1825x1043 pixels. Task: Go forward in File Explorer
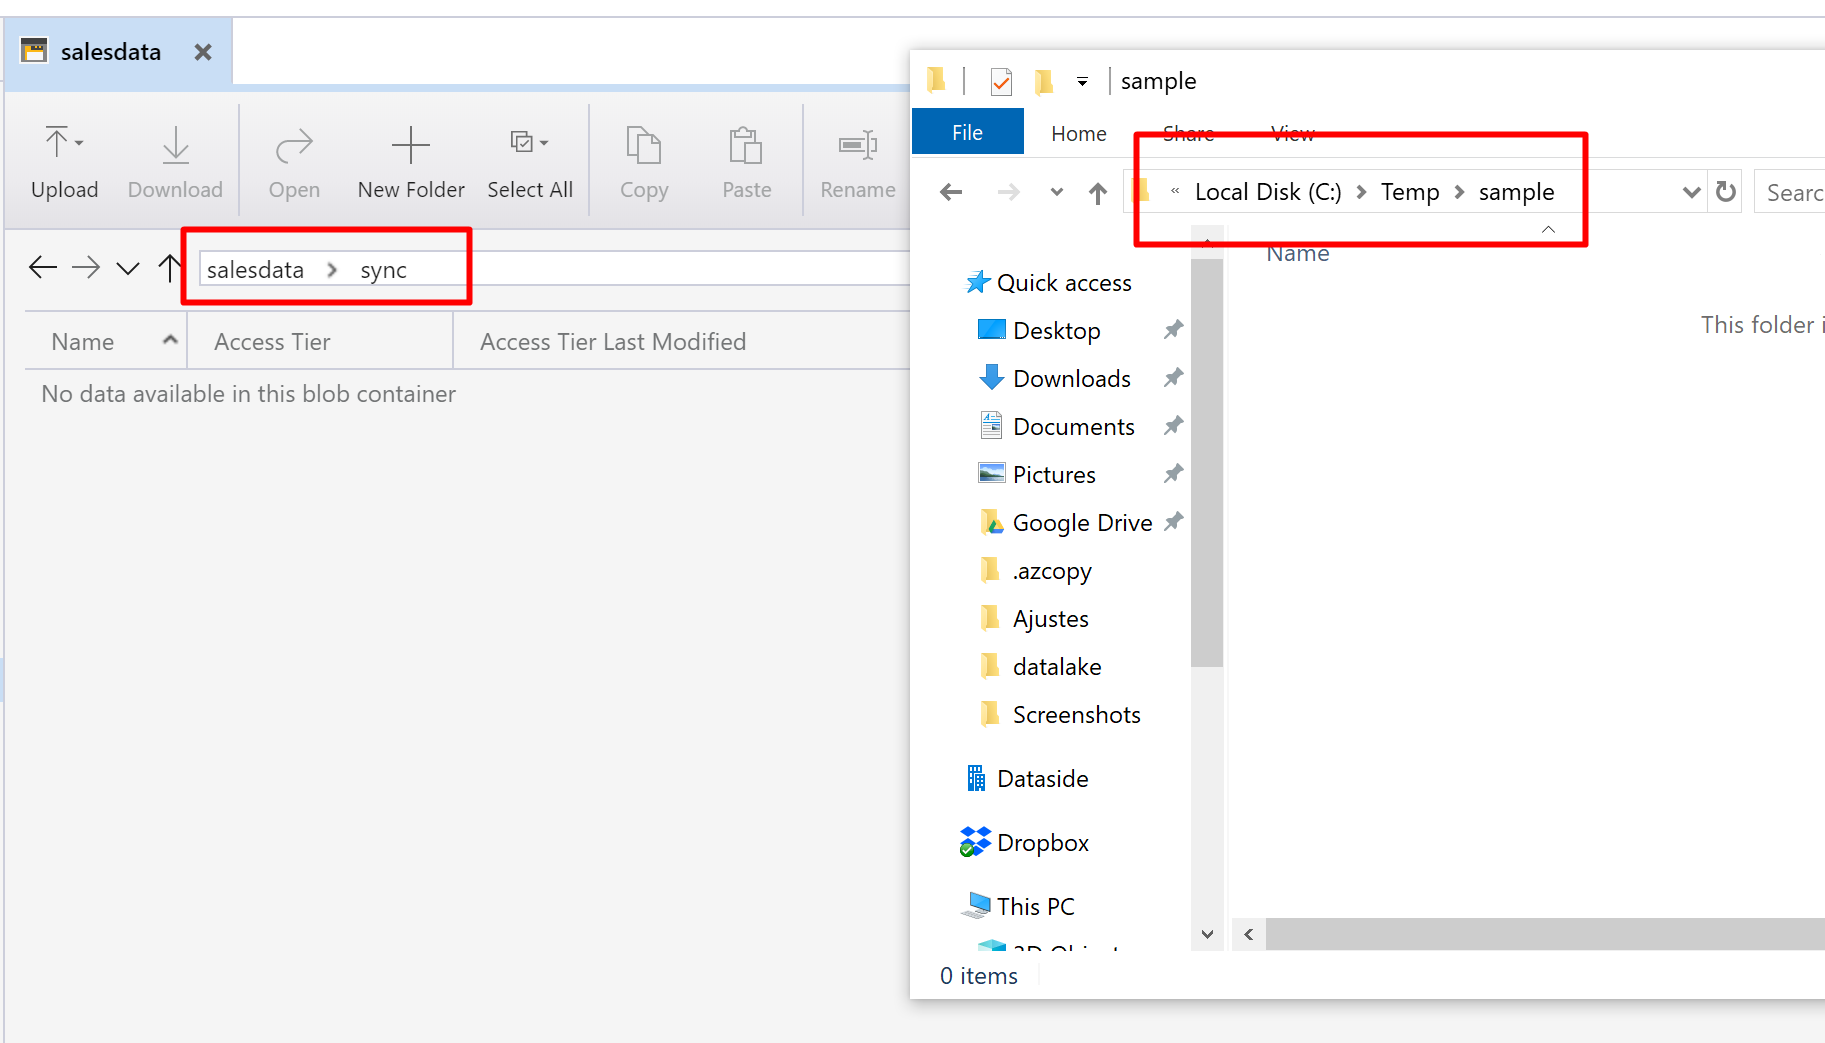click(1009, 192)
